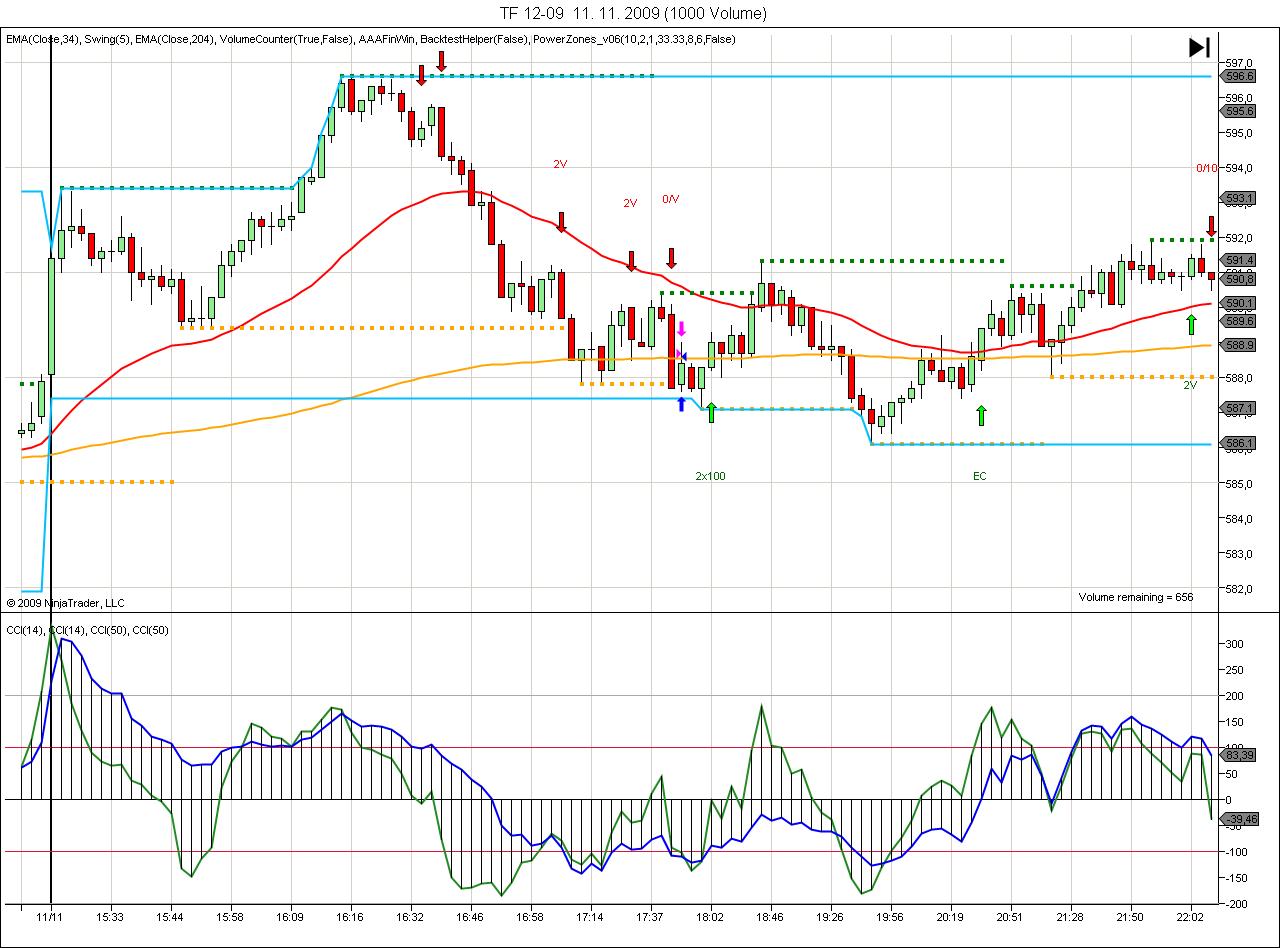1280x948 pixels.
Task: Select the red 0/10 text annotation
Action: tap(1207, 168)
